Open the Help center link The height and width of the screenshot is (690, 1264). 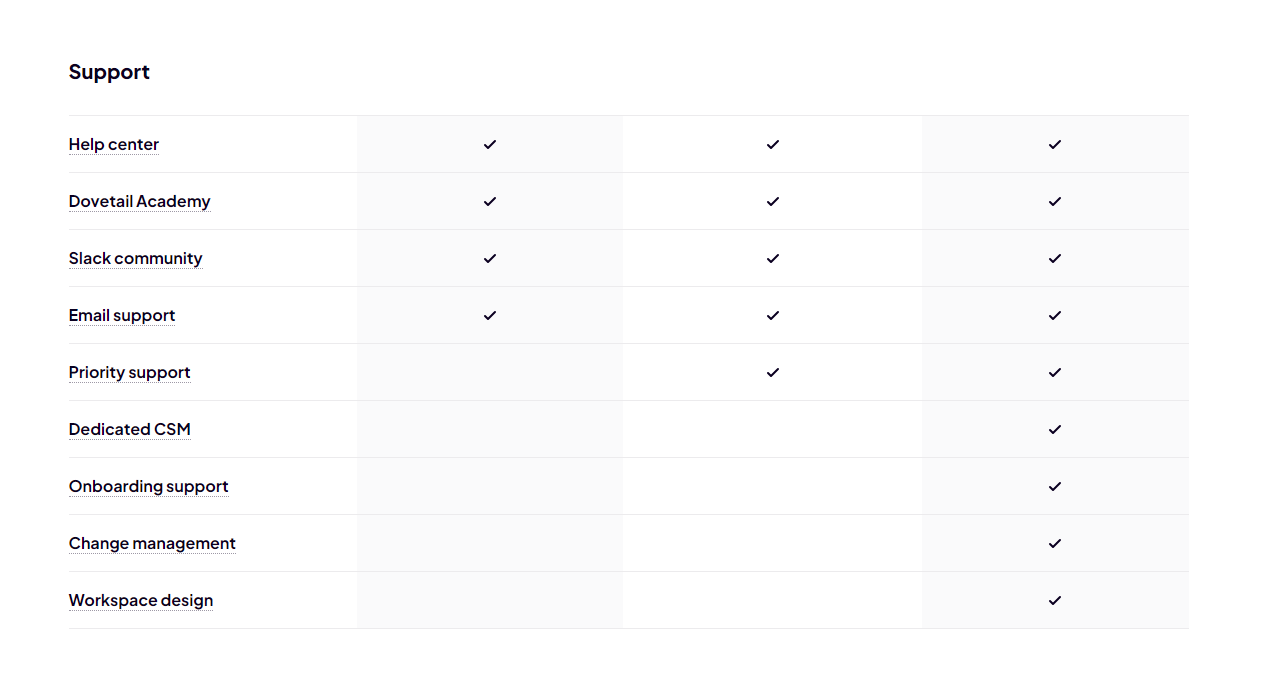114,145
